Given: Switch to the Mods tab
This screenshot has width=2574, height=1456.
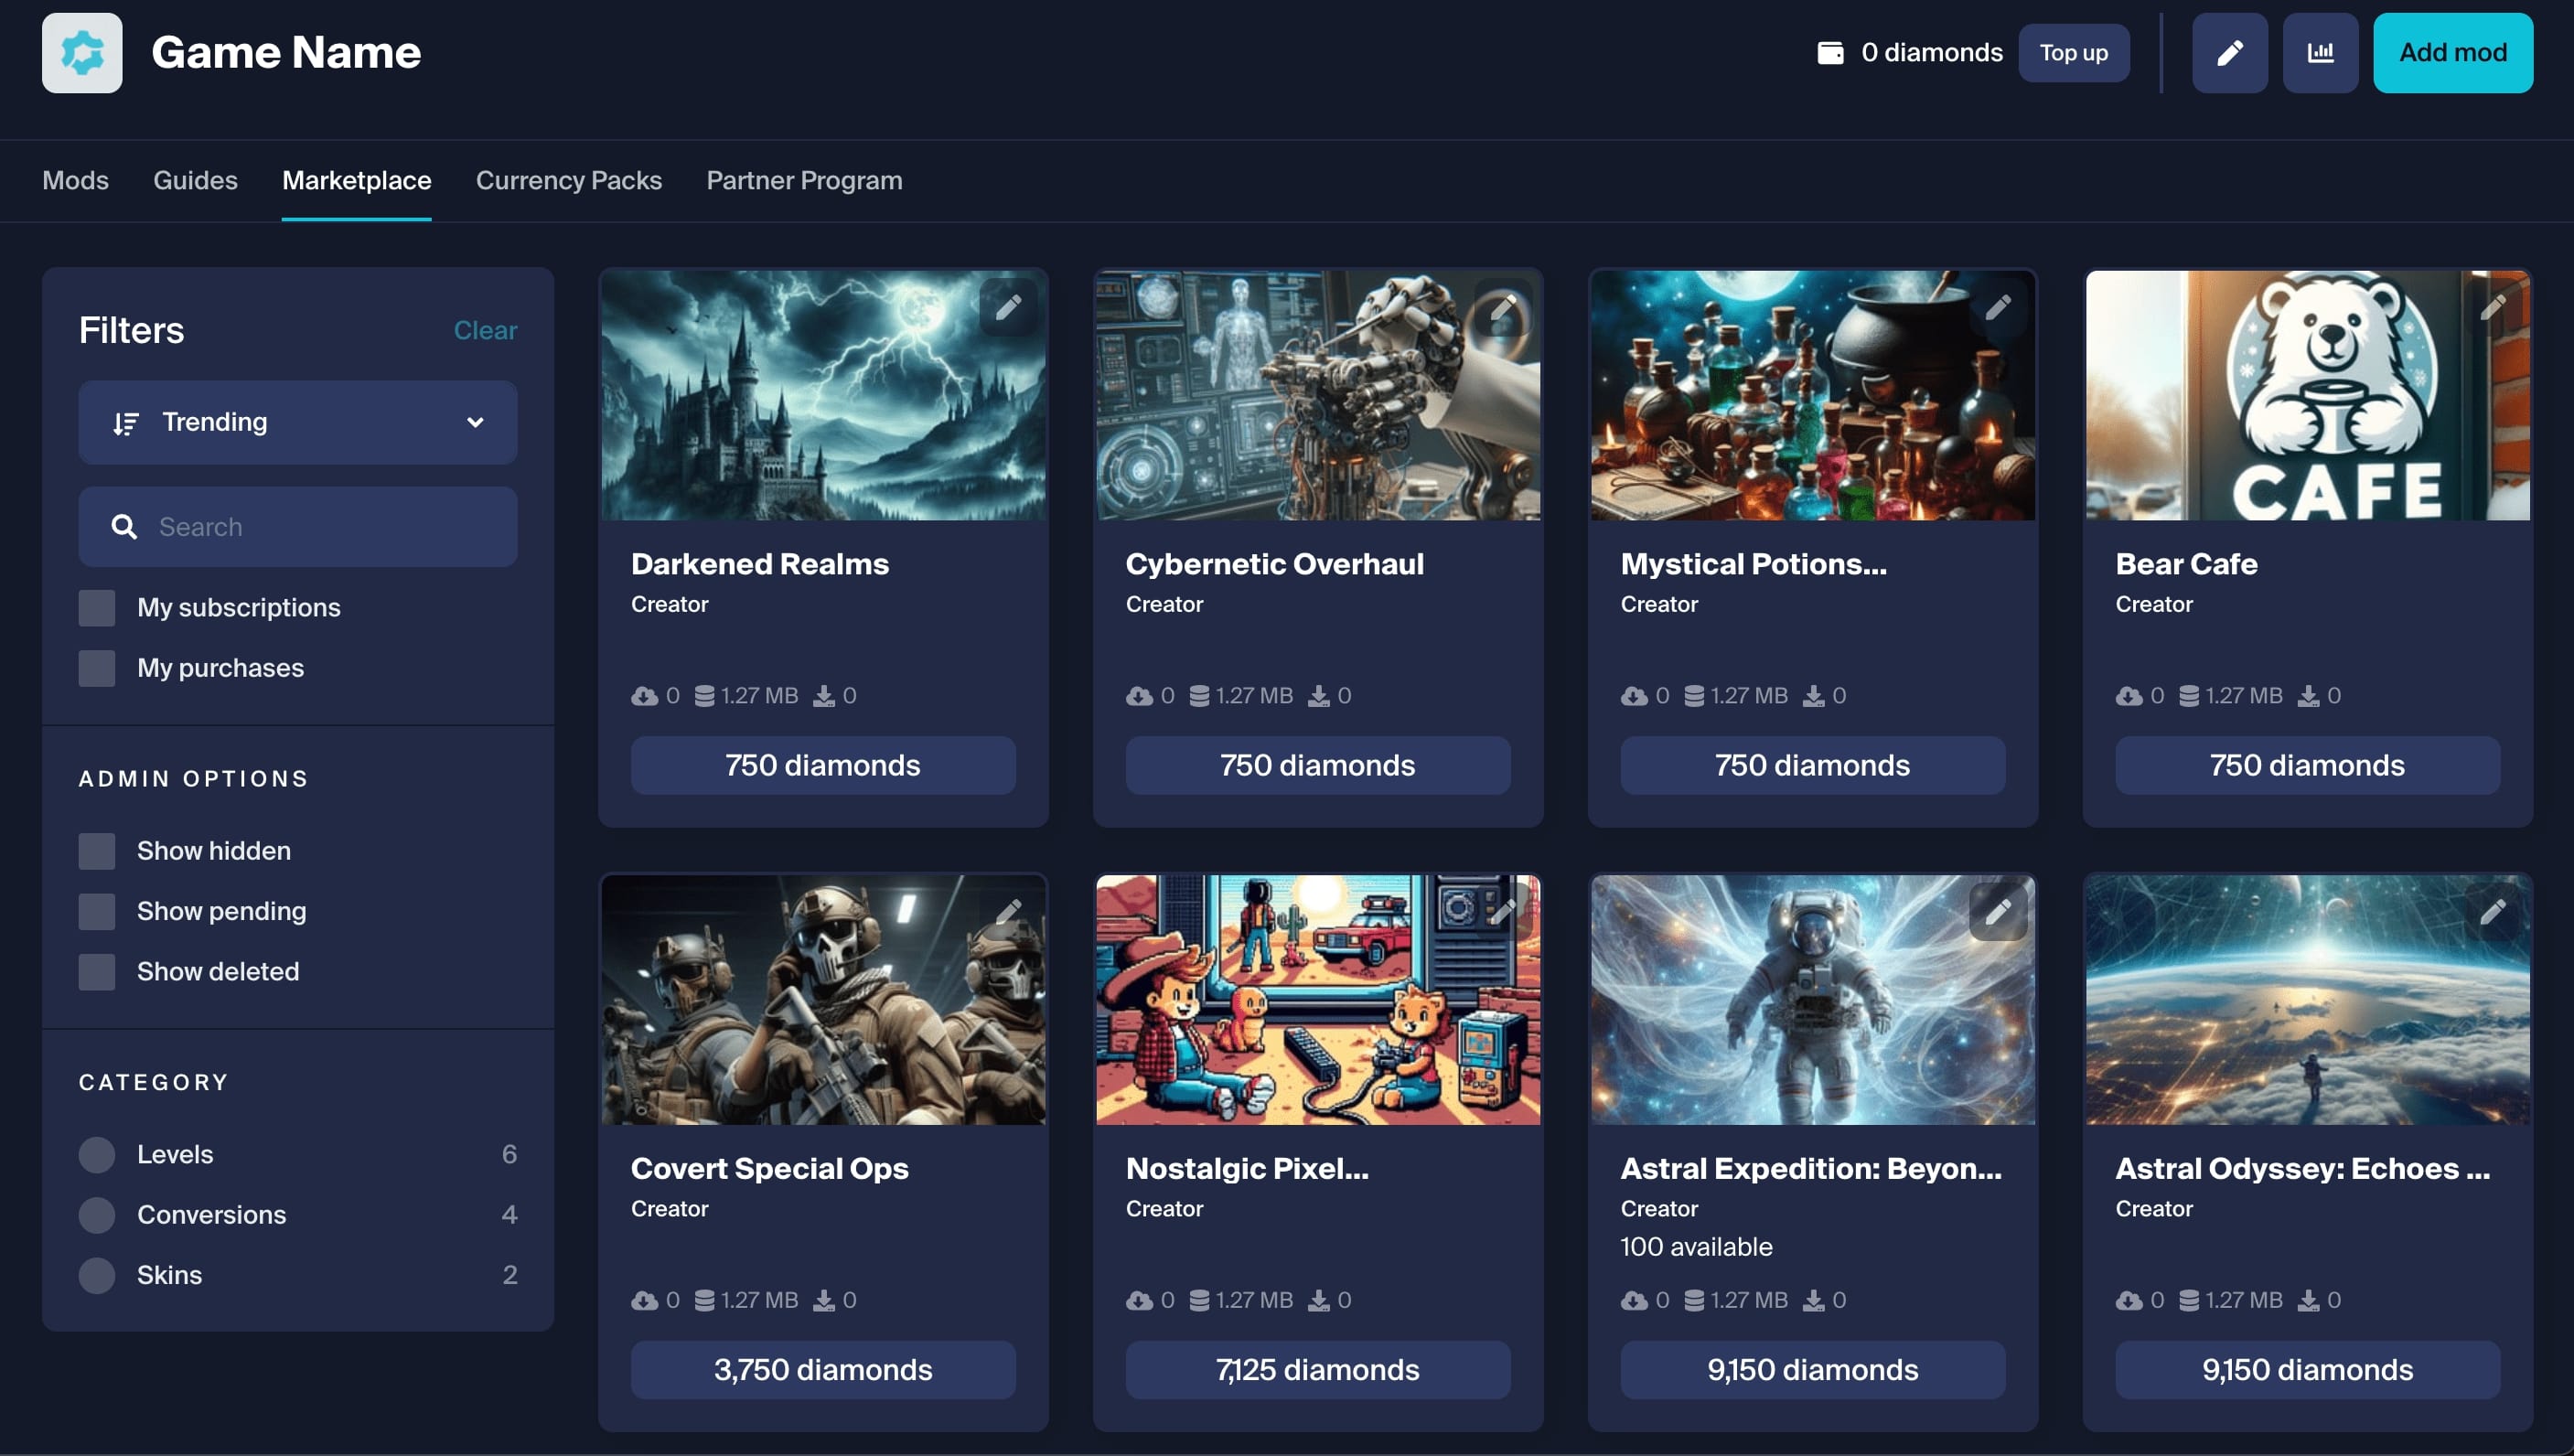Looking at the screenshot, I should (x=75, y=180).
